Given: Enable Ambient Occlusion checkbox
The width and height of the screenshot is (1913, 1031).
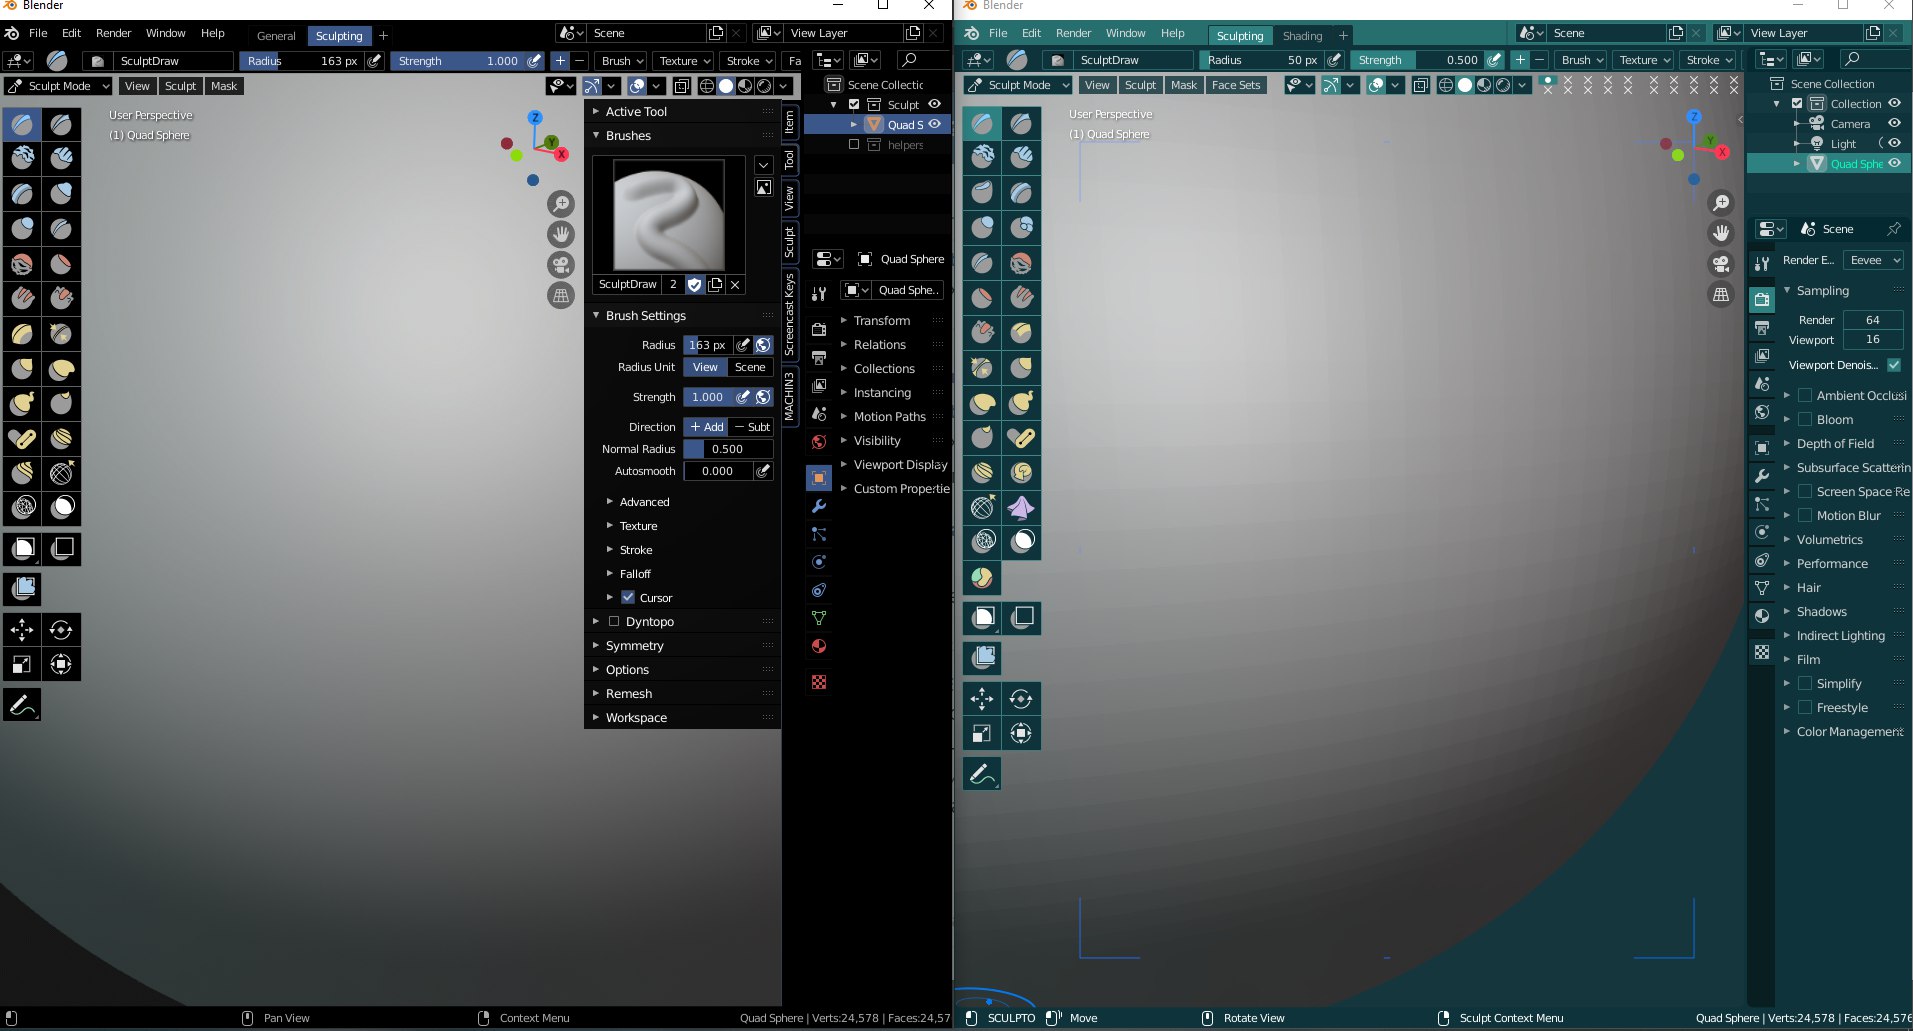Looking at the screenshot, I should point(1805,396).
